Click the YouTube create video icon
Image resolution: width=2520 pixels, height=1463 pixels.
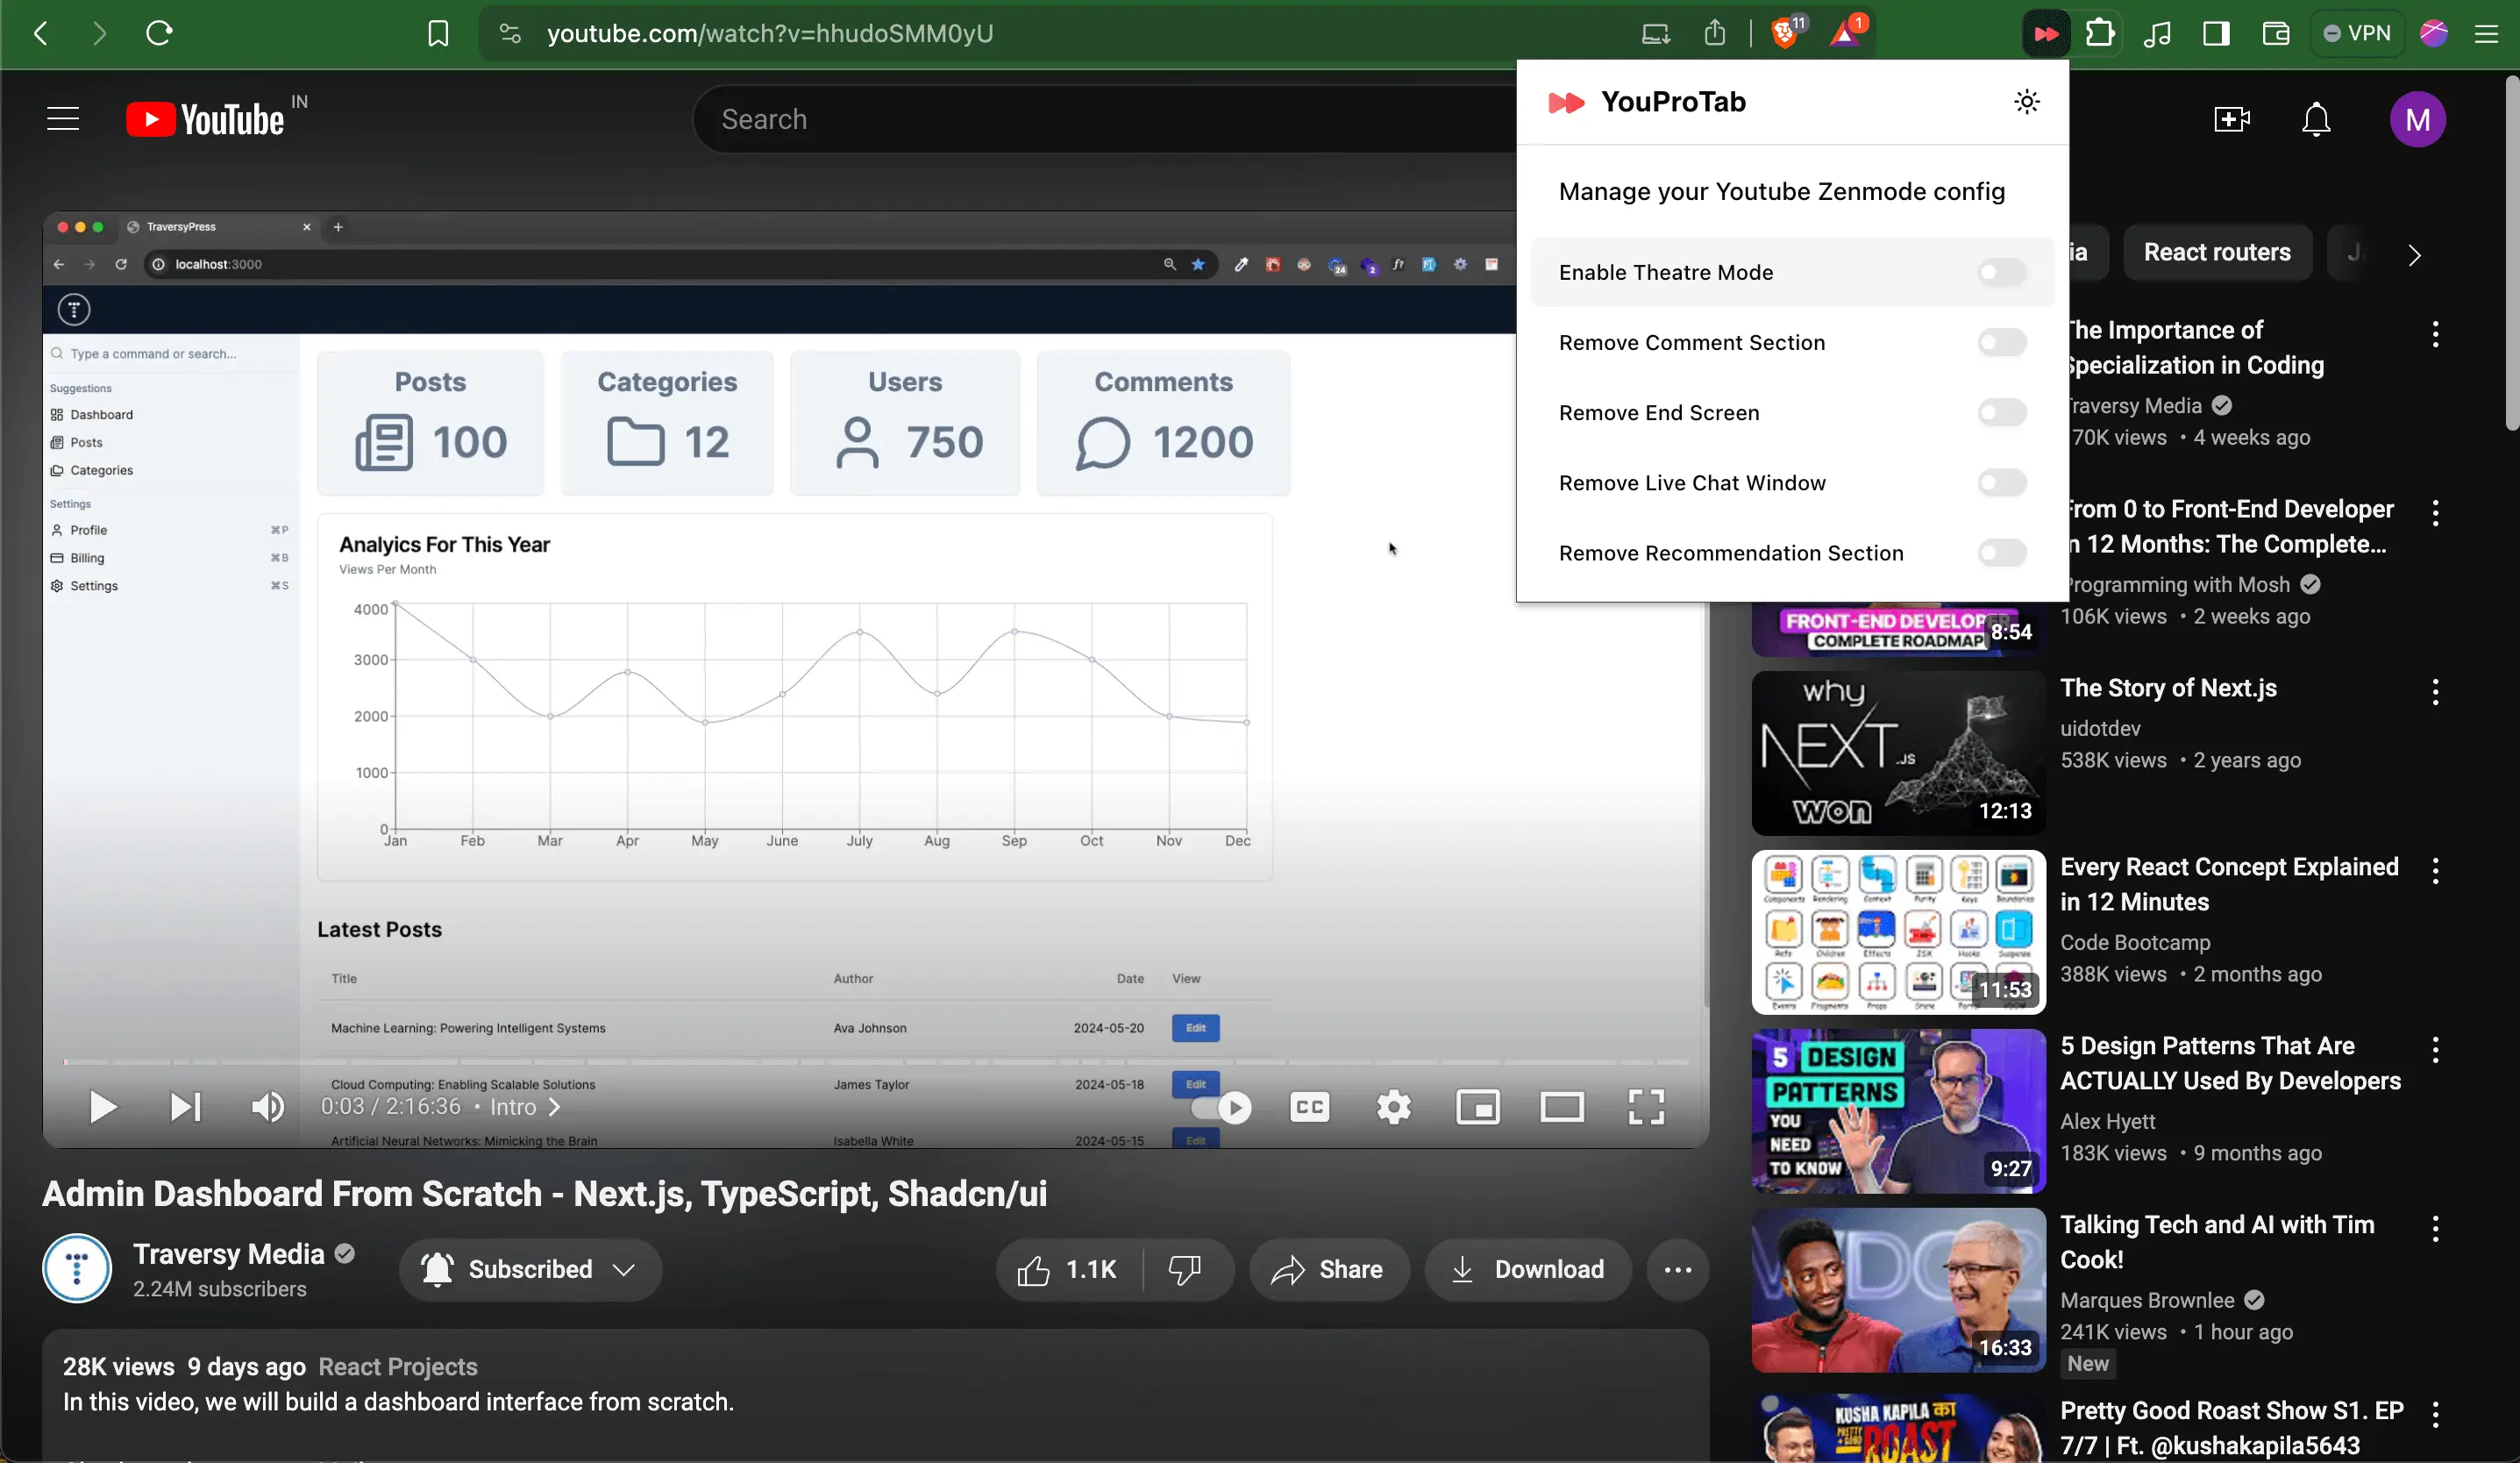click(2231, 120)
